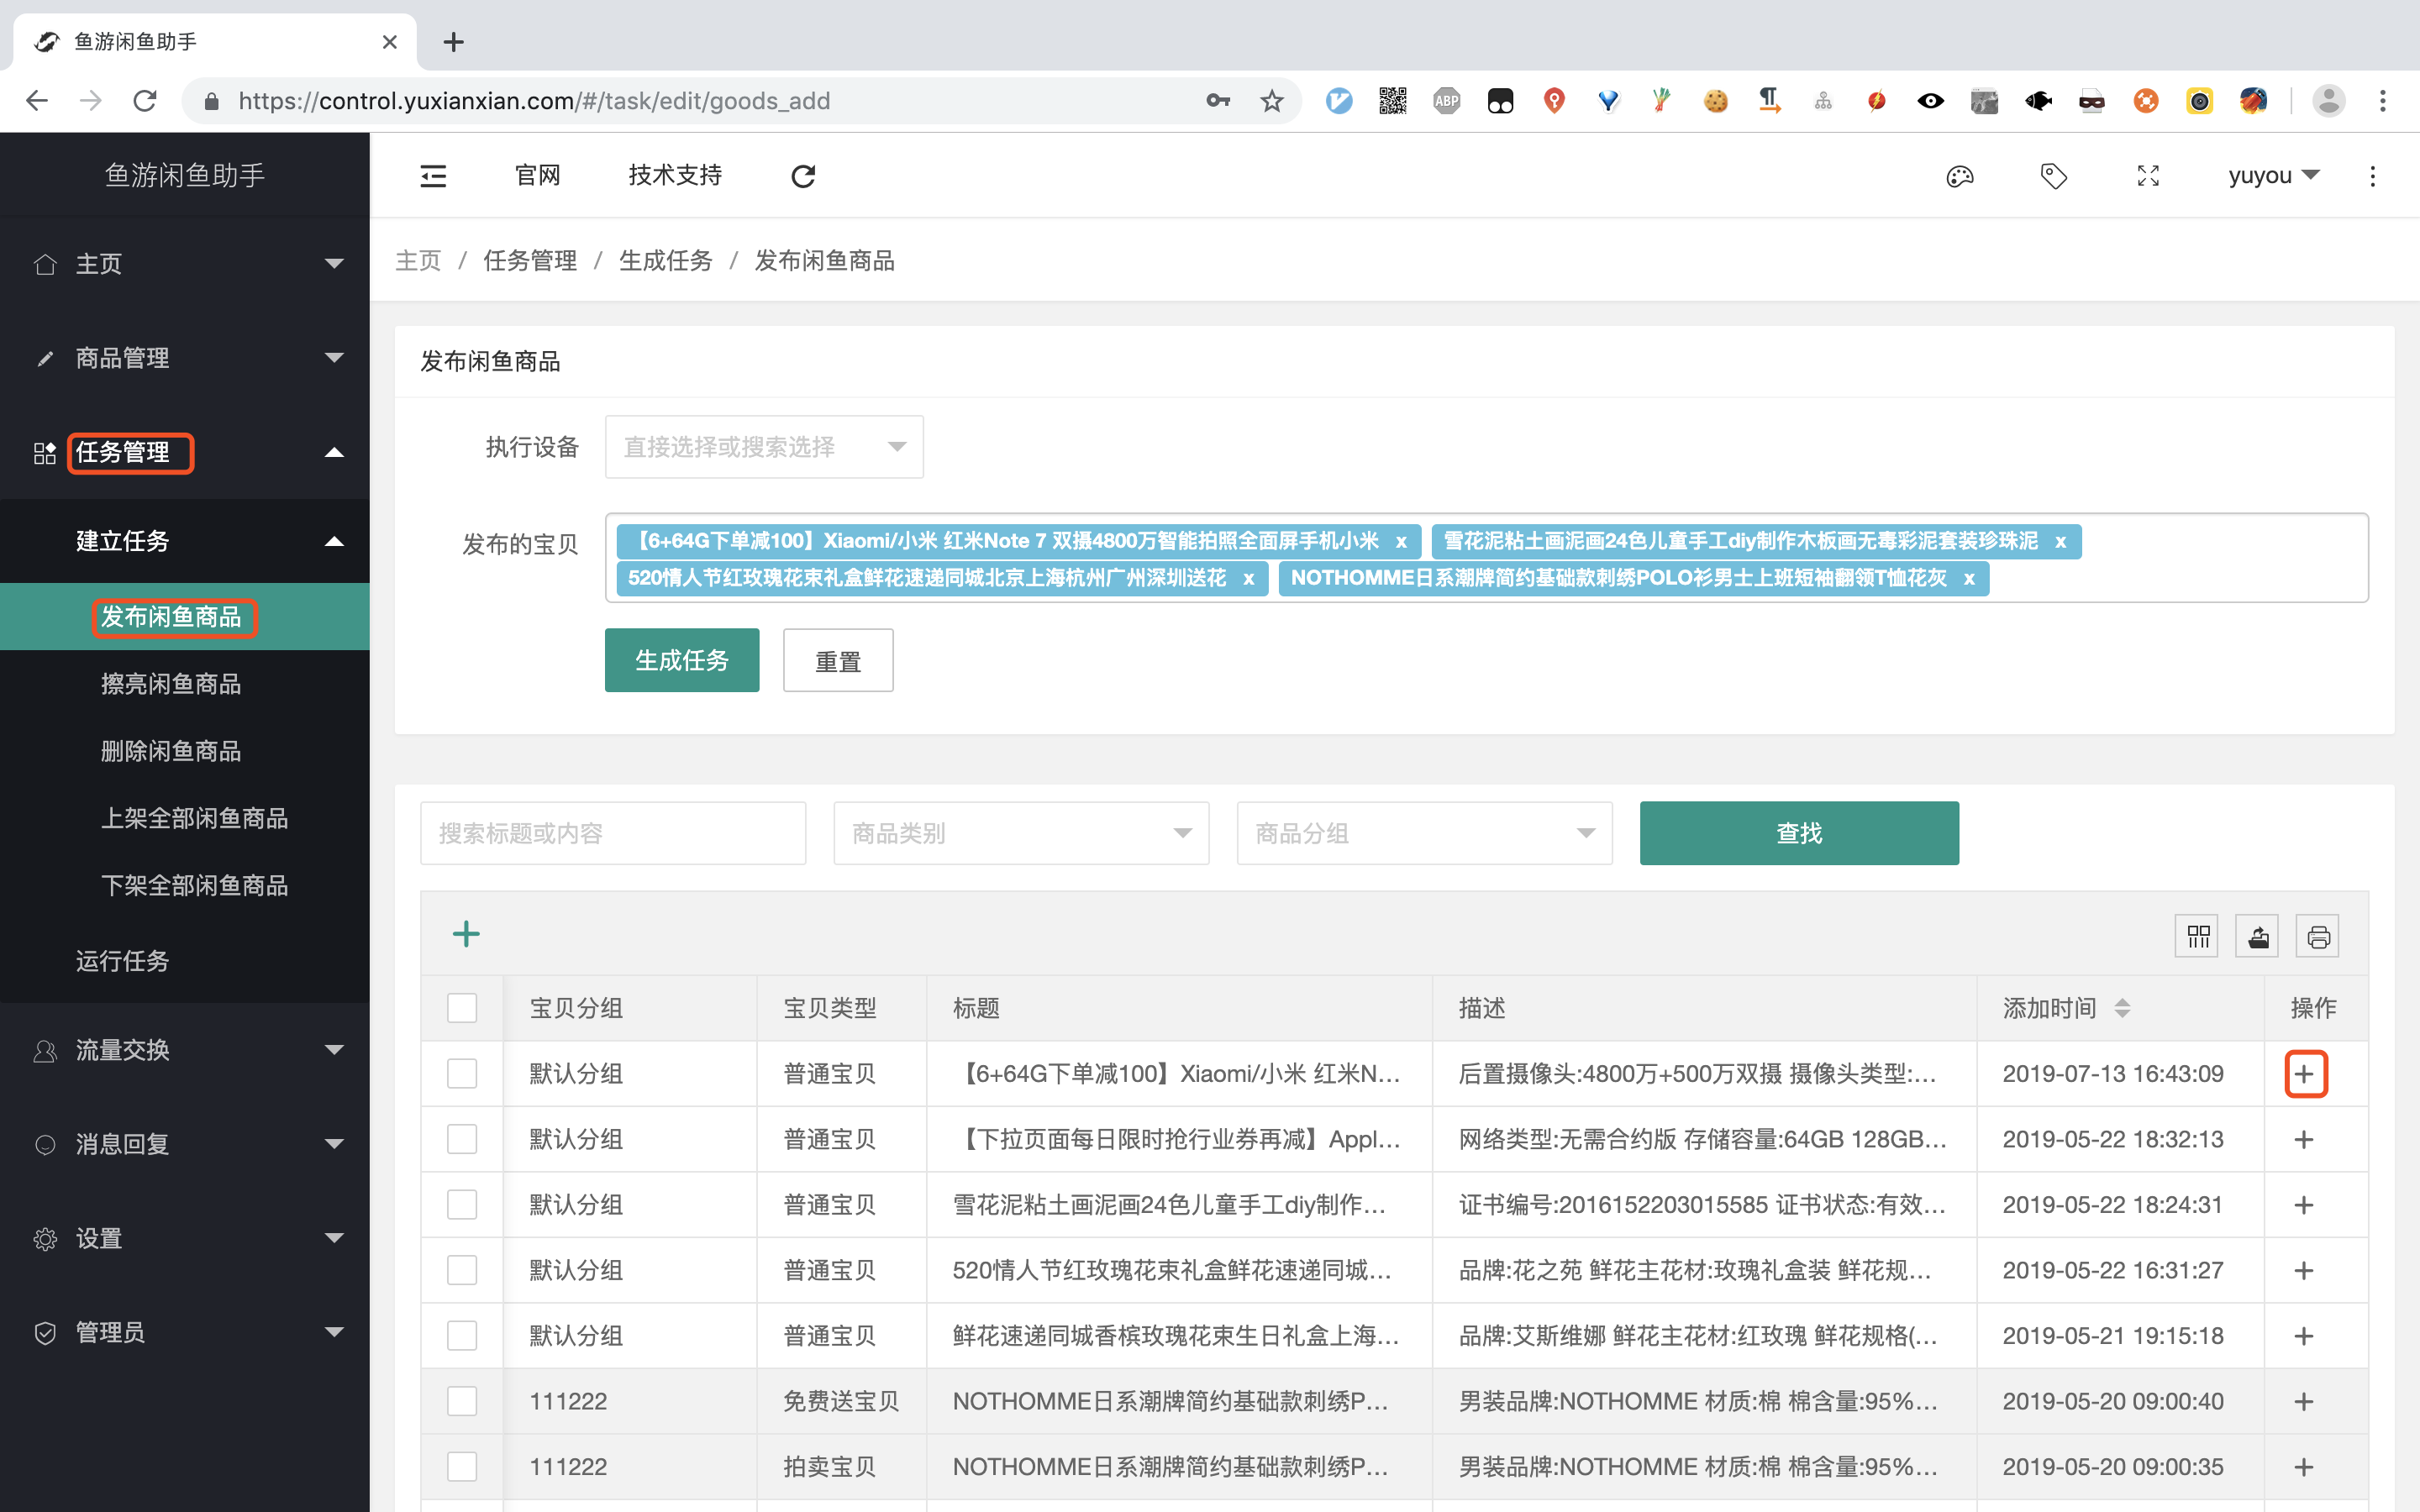Click the tag icon in the top bar

2053,175
